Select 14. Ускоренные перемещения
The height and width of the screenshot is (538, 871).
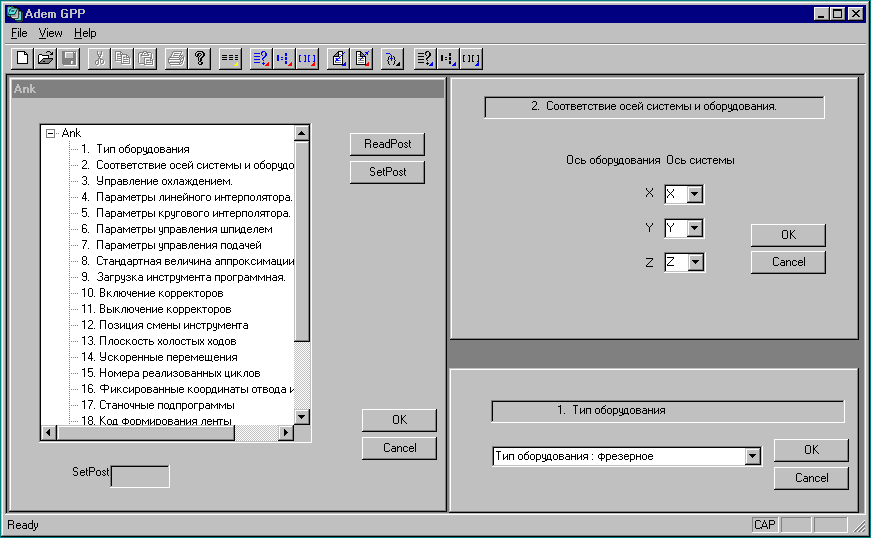[159, 358]
